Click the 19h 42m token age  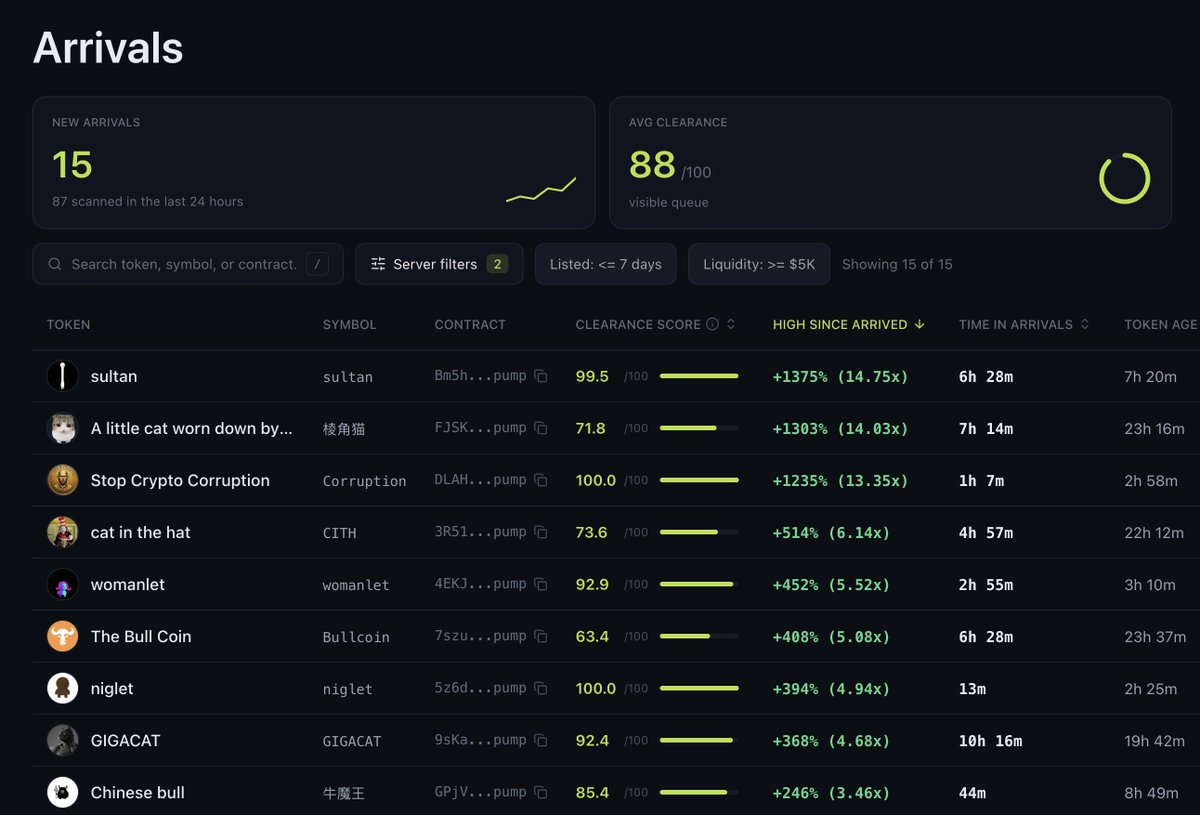coord(1154,740)
